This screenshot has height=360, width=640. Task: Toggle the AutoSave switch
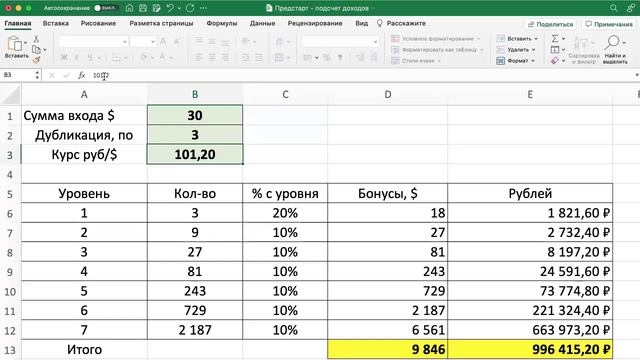point(105,8)
